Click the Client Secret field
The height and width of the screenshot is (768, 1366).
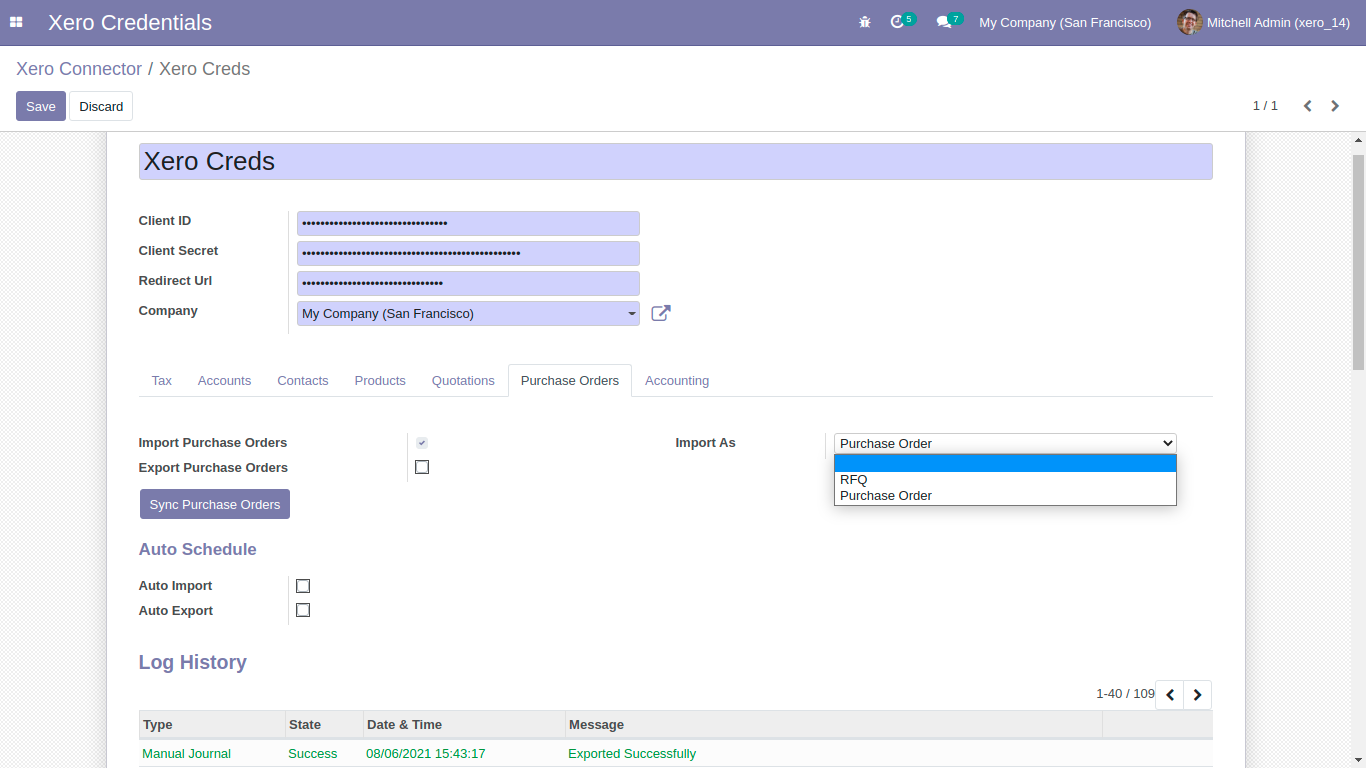click(x=468, y=253)
